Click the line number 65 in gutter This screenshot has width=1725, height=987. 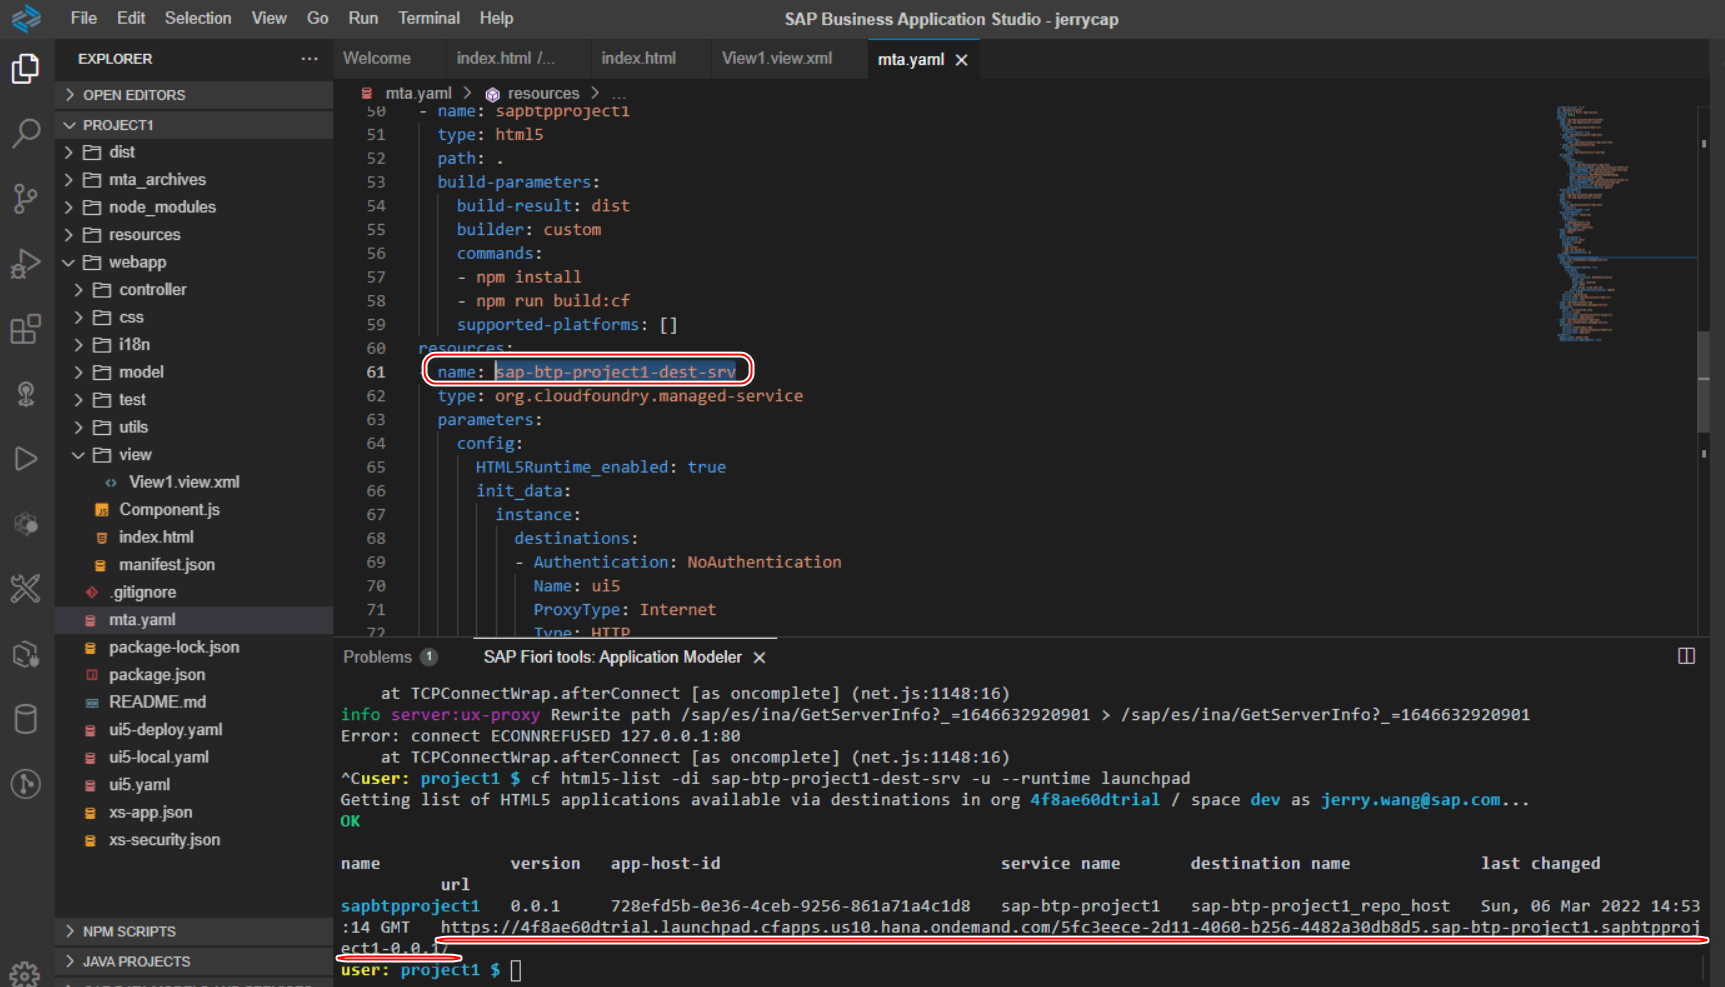click(376, 467)
